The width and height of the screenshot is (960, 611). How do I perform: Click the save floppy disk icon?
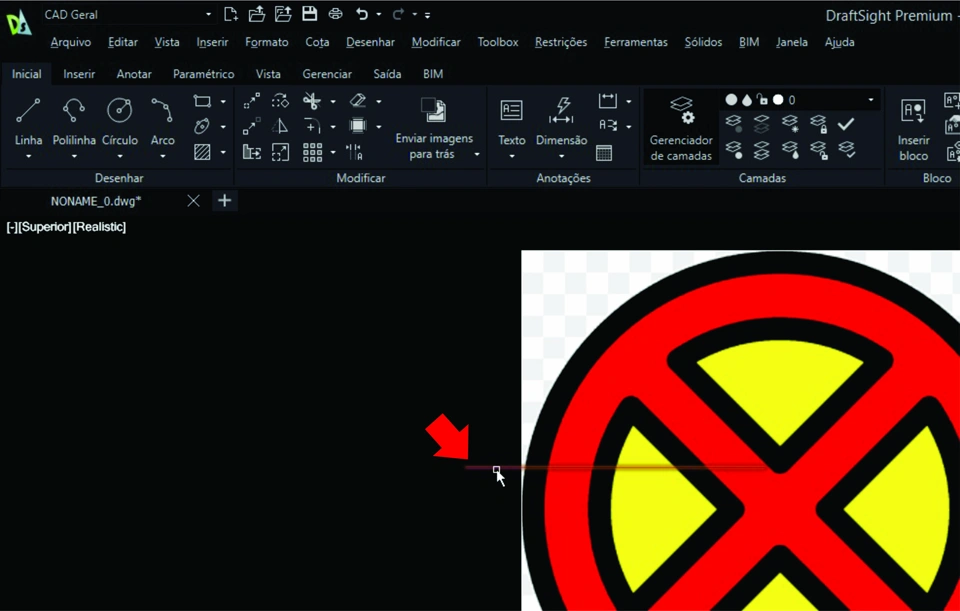pos(310,14)
